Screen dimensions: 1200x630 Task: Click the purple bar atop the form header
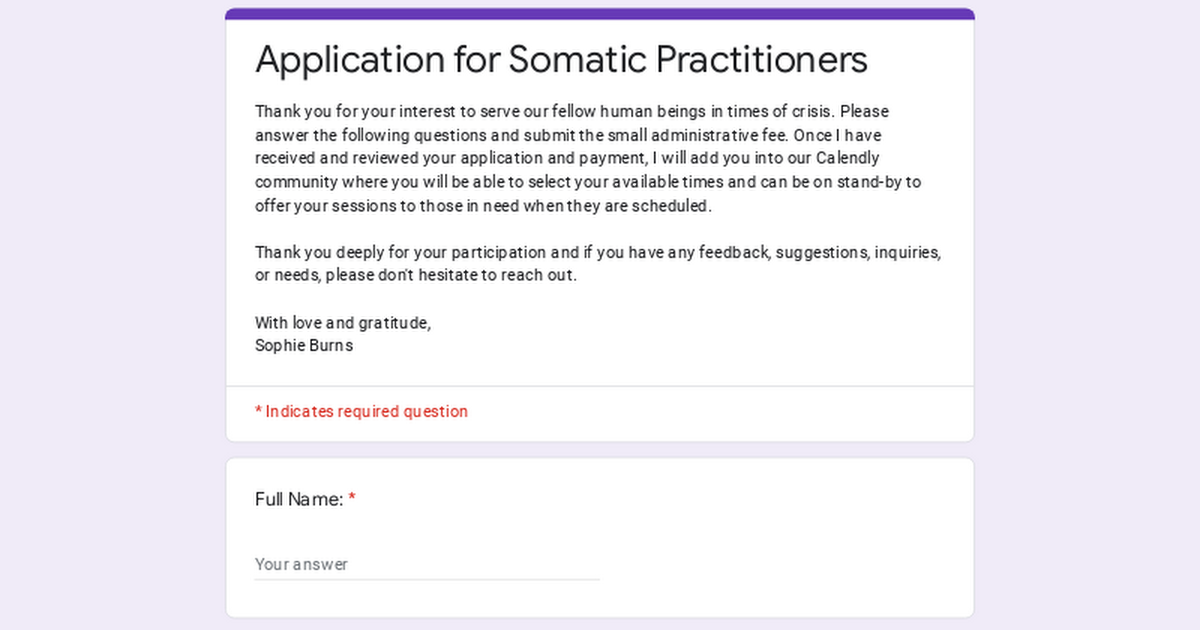[600, 14]
